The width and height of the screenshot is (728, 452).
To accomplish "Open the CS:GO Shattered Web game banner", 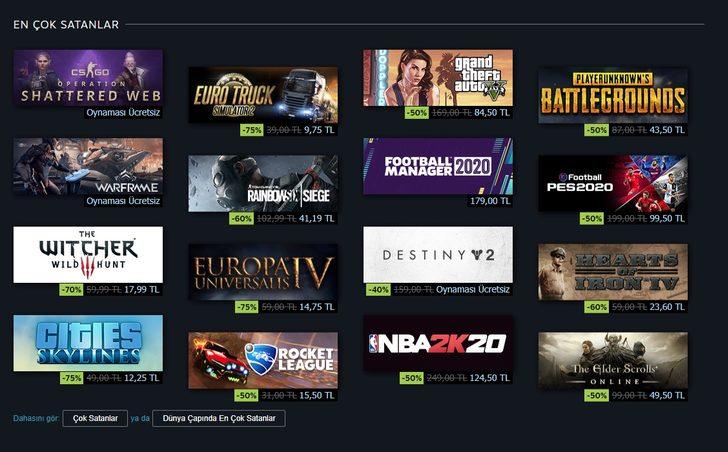I will pos(88,78).
